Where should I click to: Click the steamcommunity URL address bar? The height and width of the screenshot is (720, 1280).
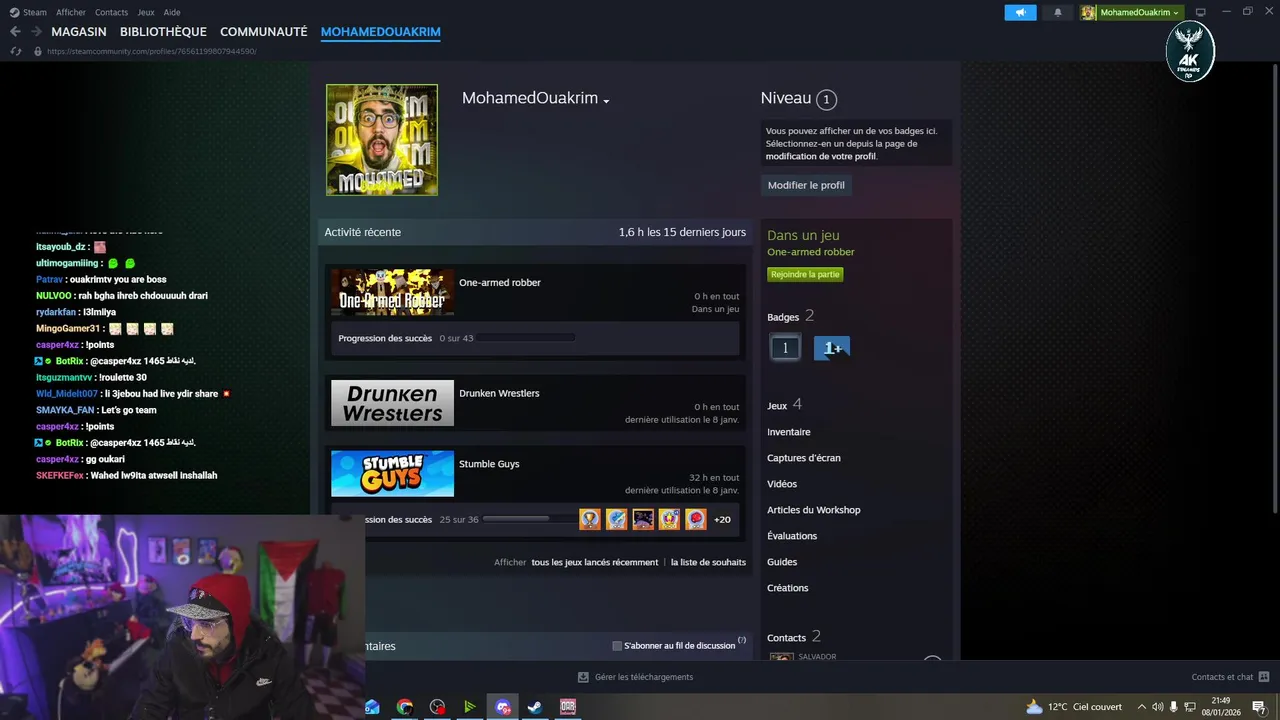point(152,51)
